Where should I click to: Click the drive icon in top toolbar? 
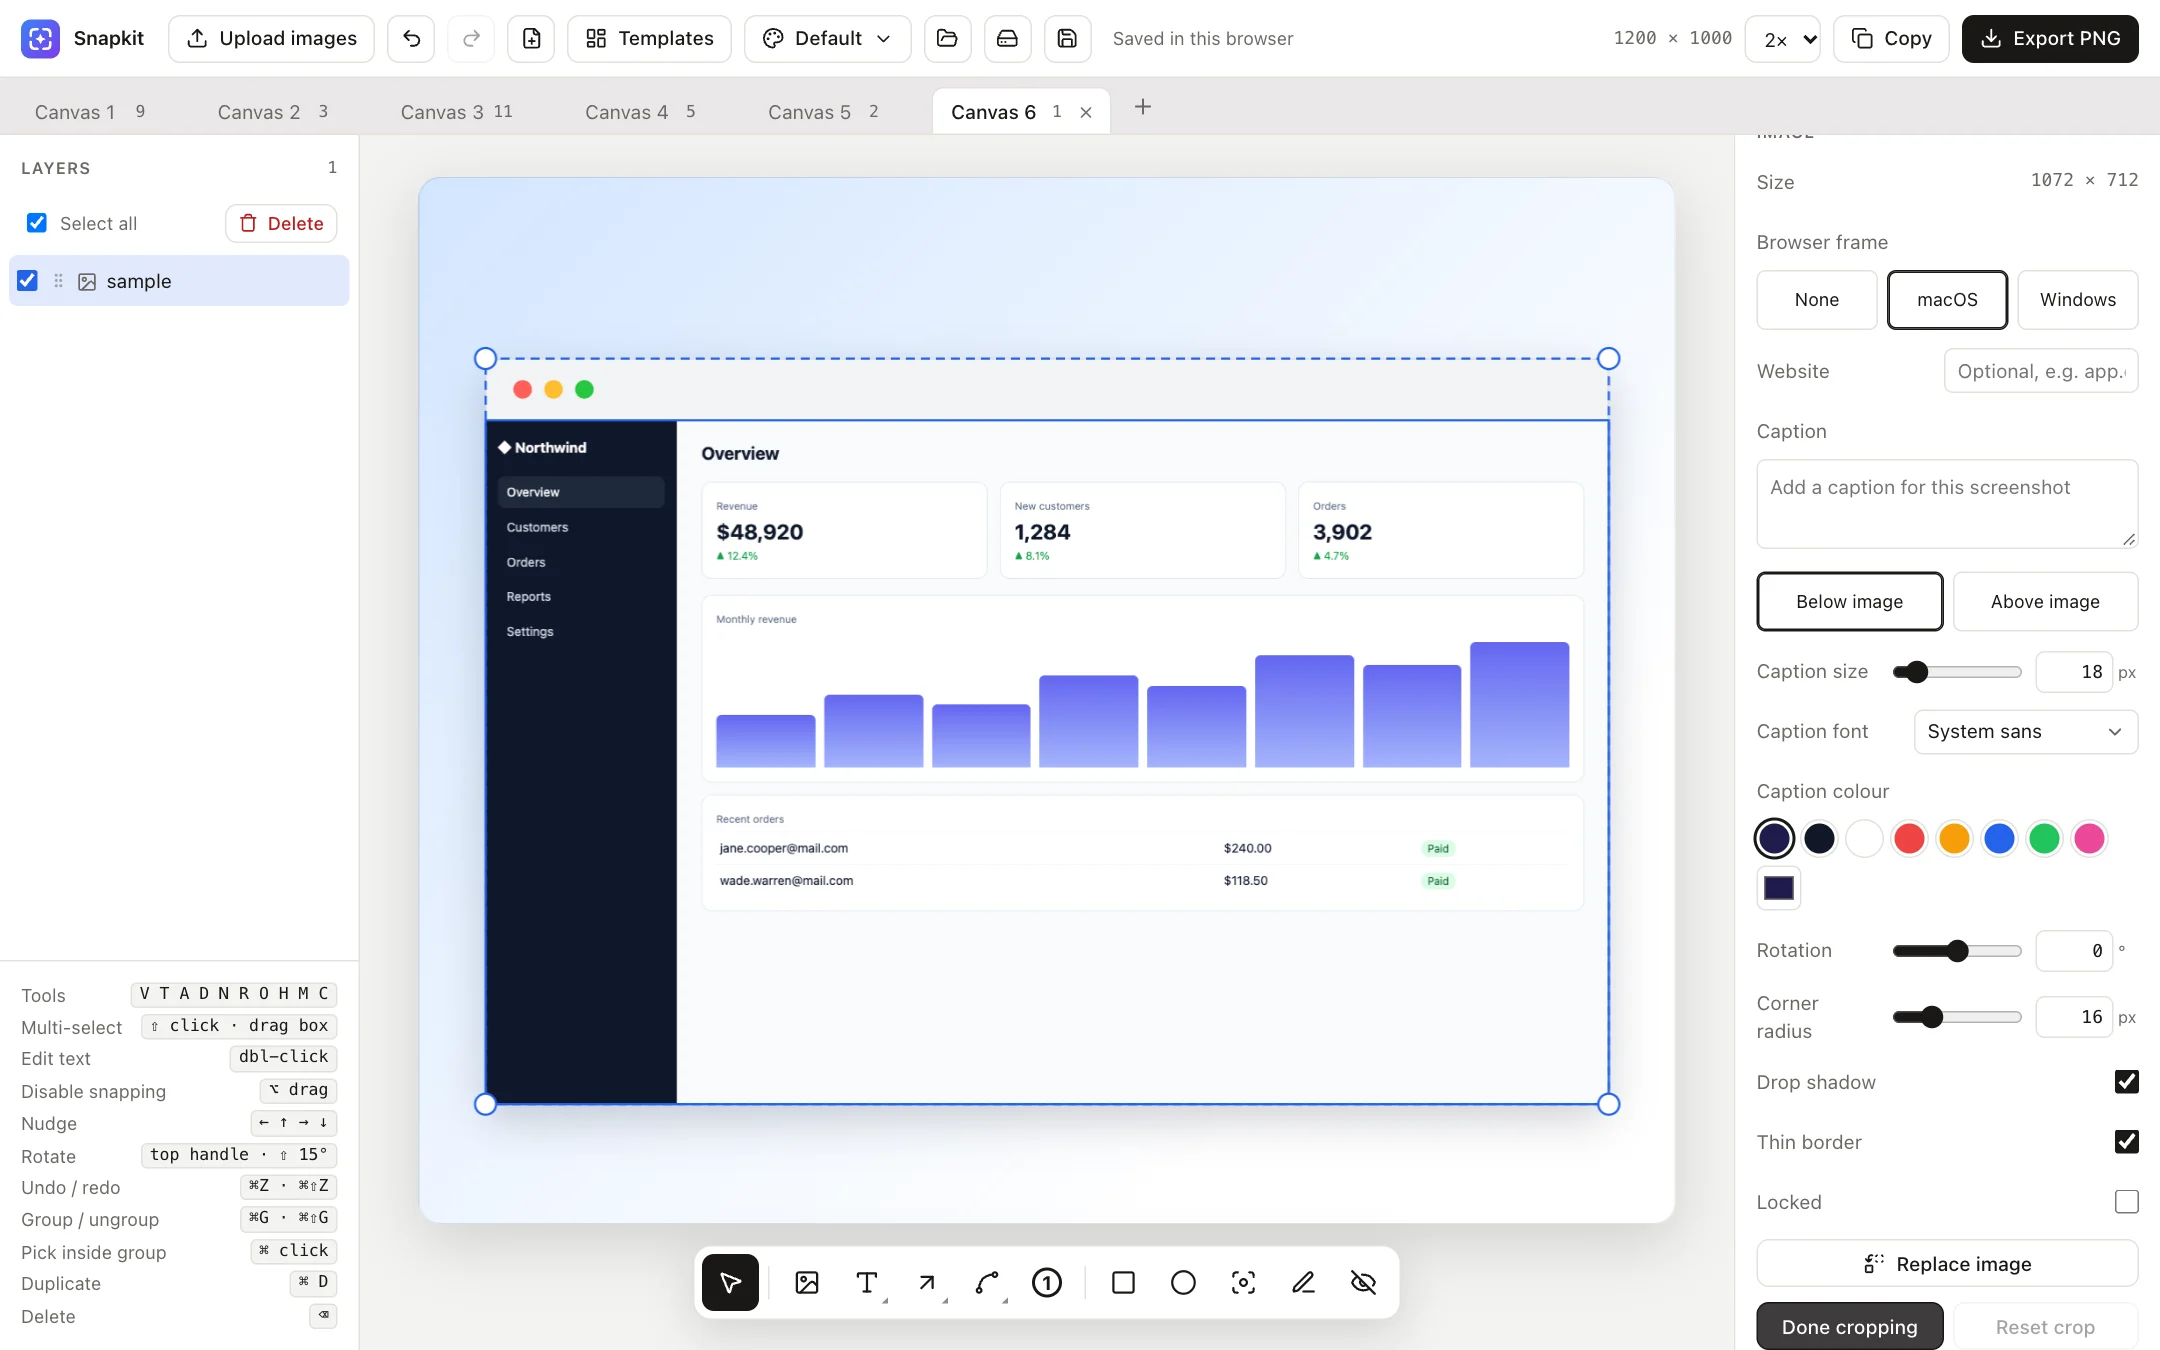[1007, 38]
